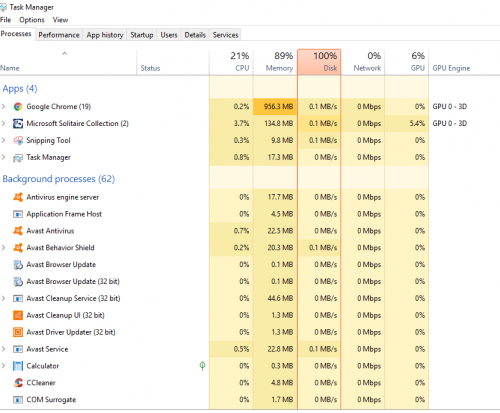Switch to the Startup tab
The width and height of the screenshot is (500, 413).
click(x=142, y=35)
